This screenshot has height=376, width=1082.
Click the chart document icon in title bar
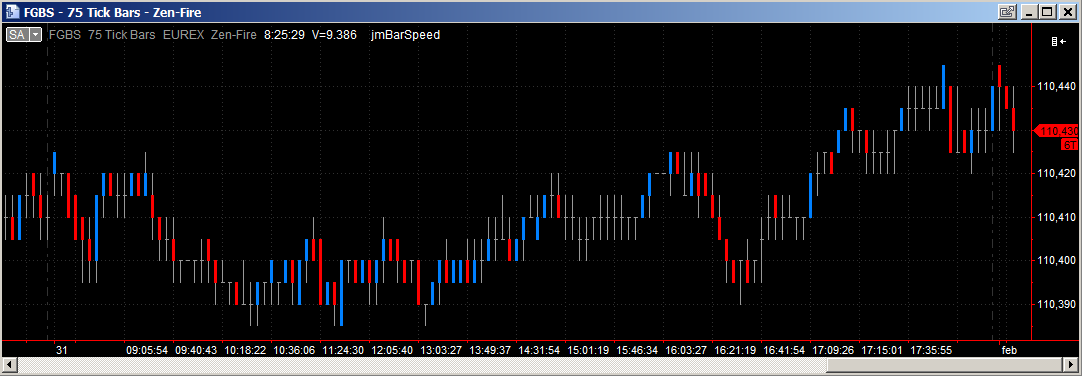(x=12, y=12)
